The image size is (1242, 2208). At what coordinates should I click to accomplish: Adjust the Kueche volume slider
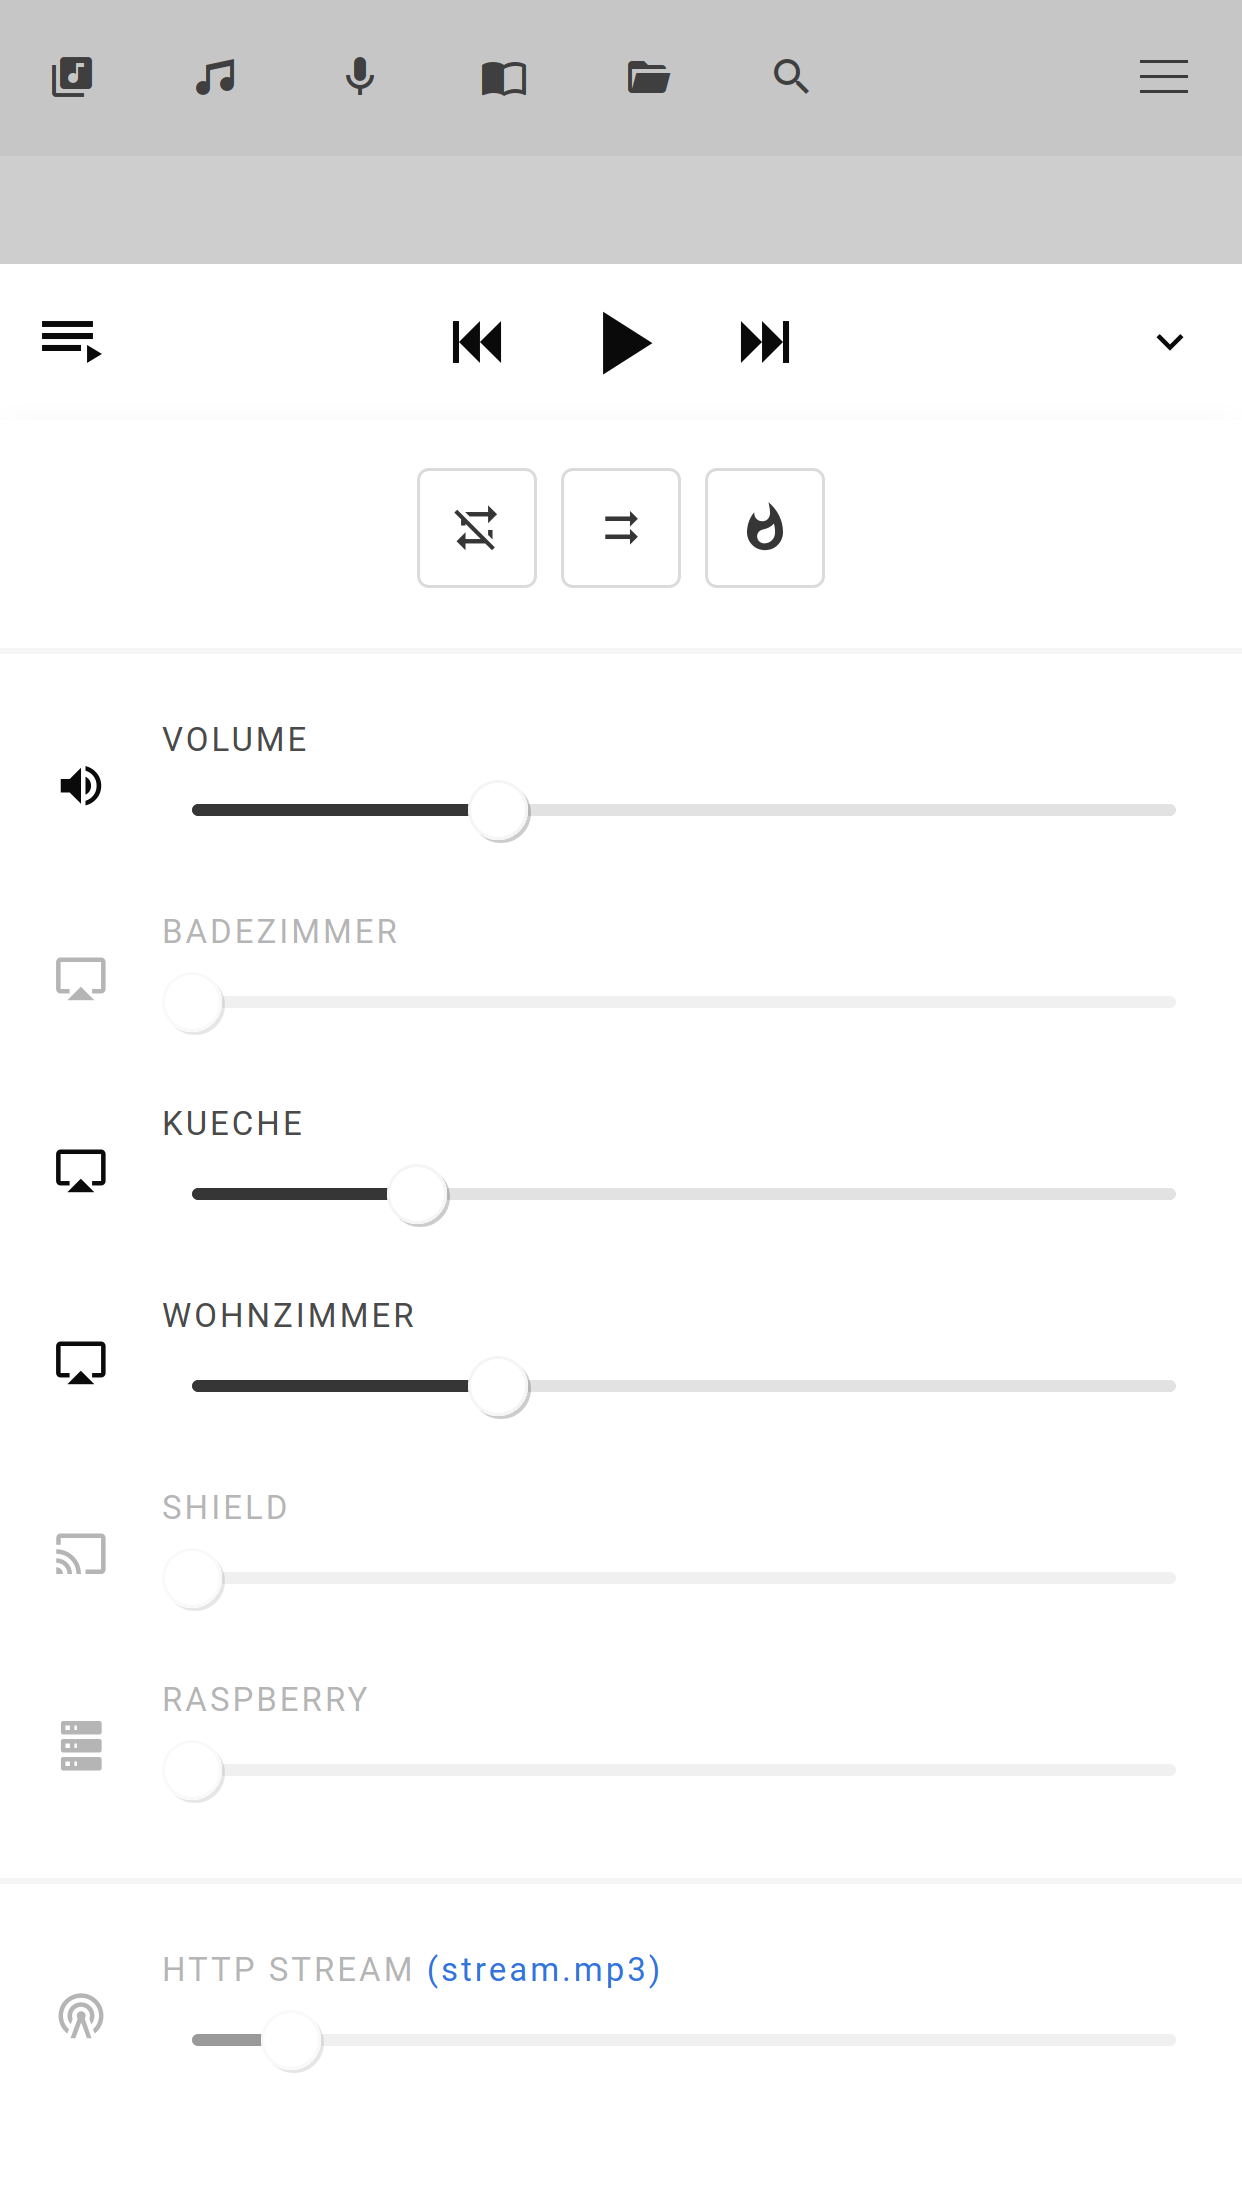coord(419,1193)
